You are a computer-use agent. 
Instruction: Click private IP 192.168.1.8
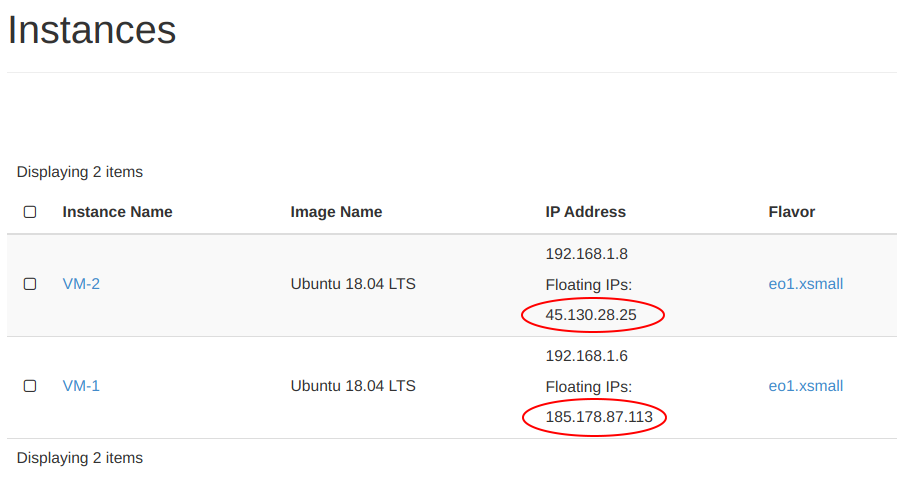click(586, 254)
